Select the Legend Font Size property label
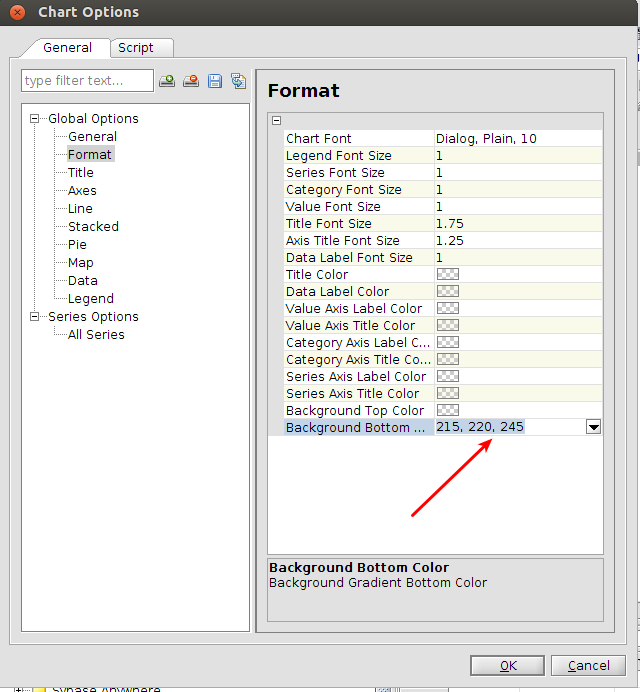Screen dimensions: 640x692 (339, 155)
